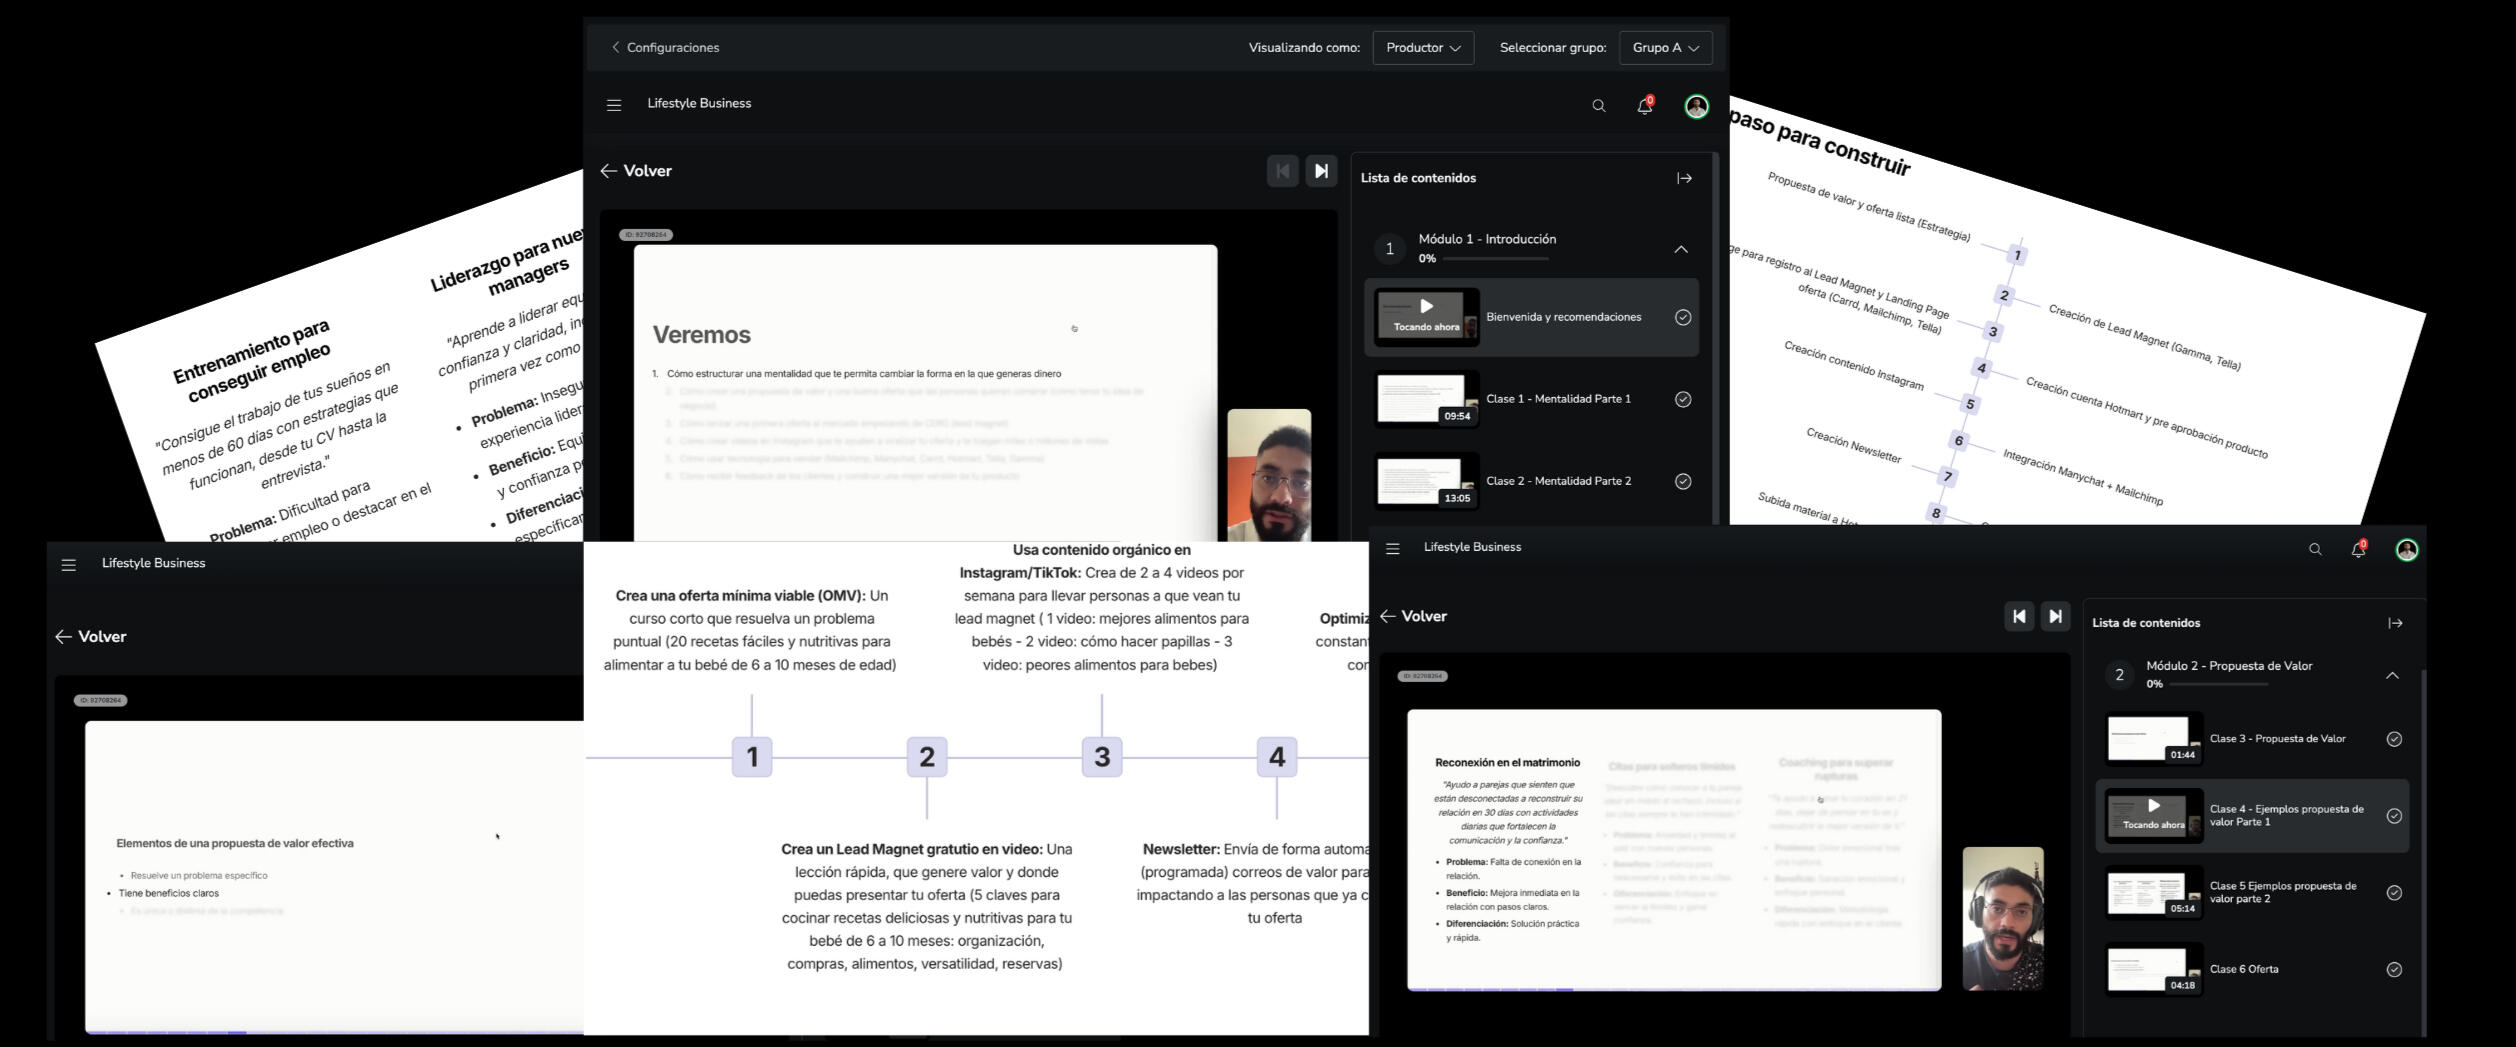Go back to Configuraciones

[665, 48]
